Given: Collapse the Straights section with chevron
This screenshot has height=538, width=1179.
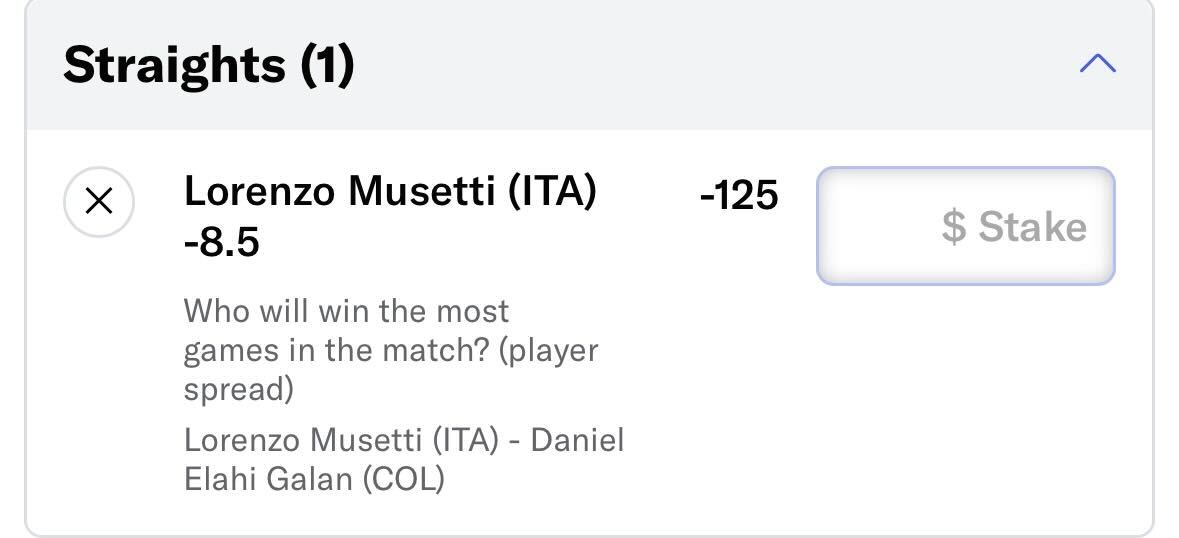Looking at the screenshot, I should (x=1097, y=63).
